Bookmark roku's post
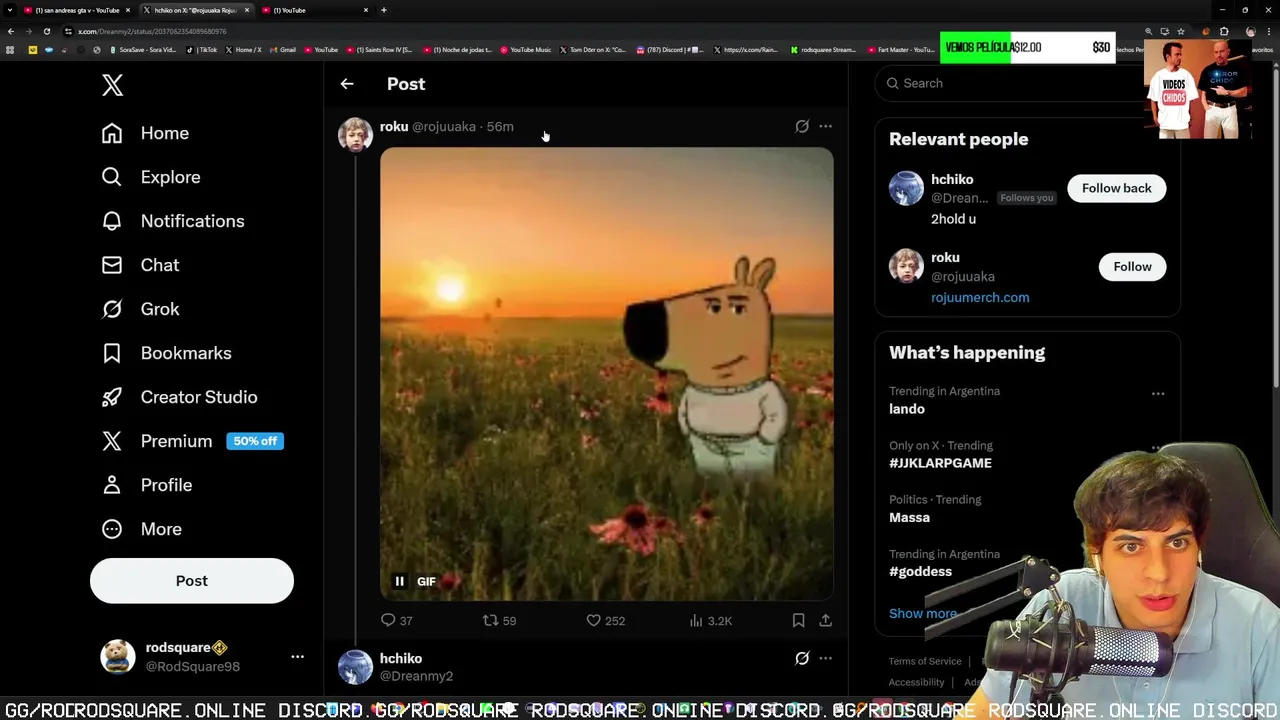Screen dimensions: 1280x720 (x=798, y=621)
